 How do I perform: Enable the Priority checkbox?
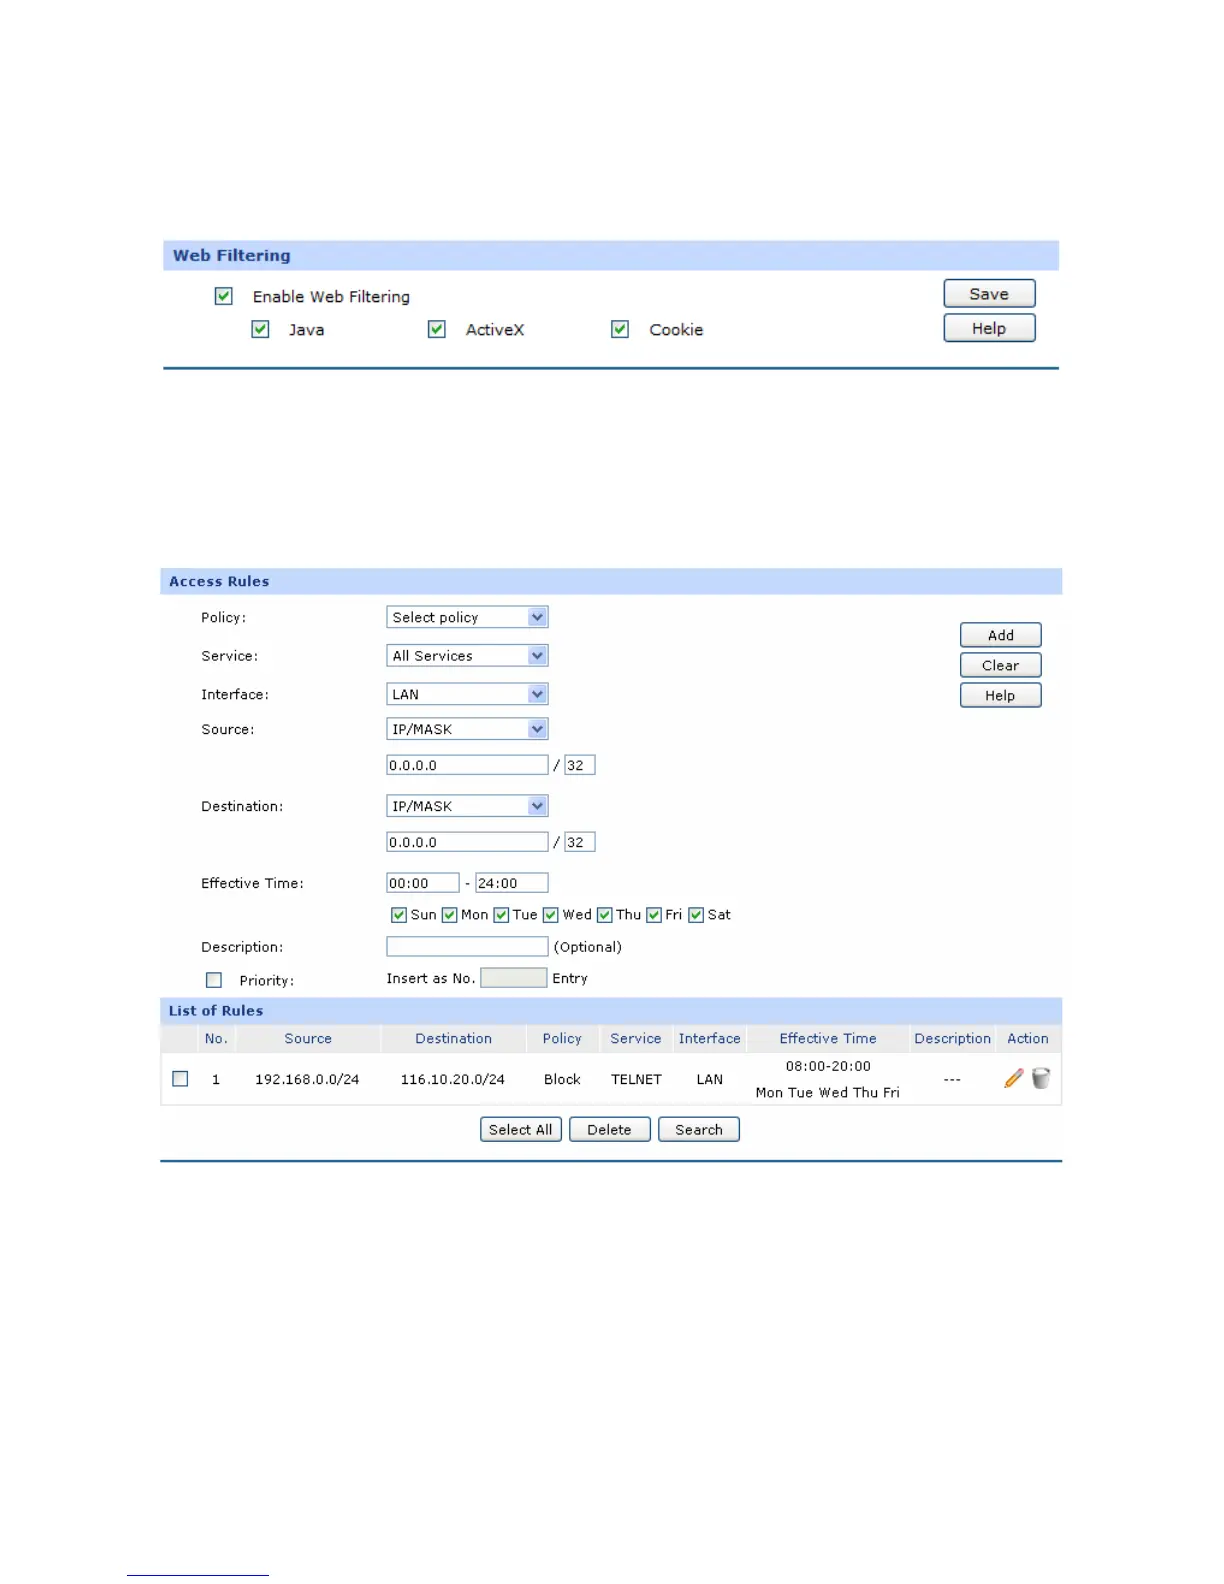pyautogui.click(x=214, y=980)
